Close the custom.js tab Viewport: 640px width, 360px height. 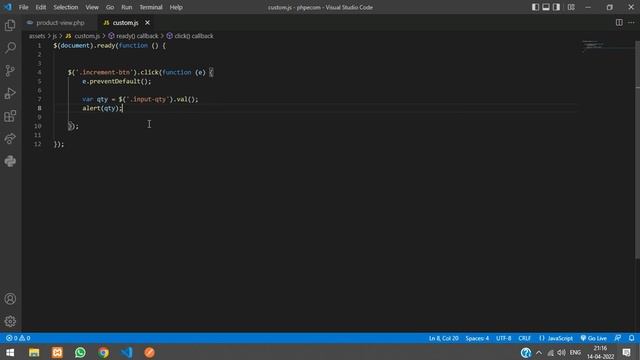pos(147,23)
